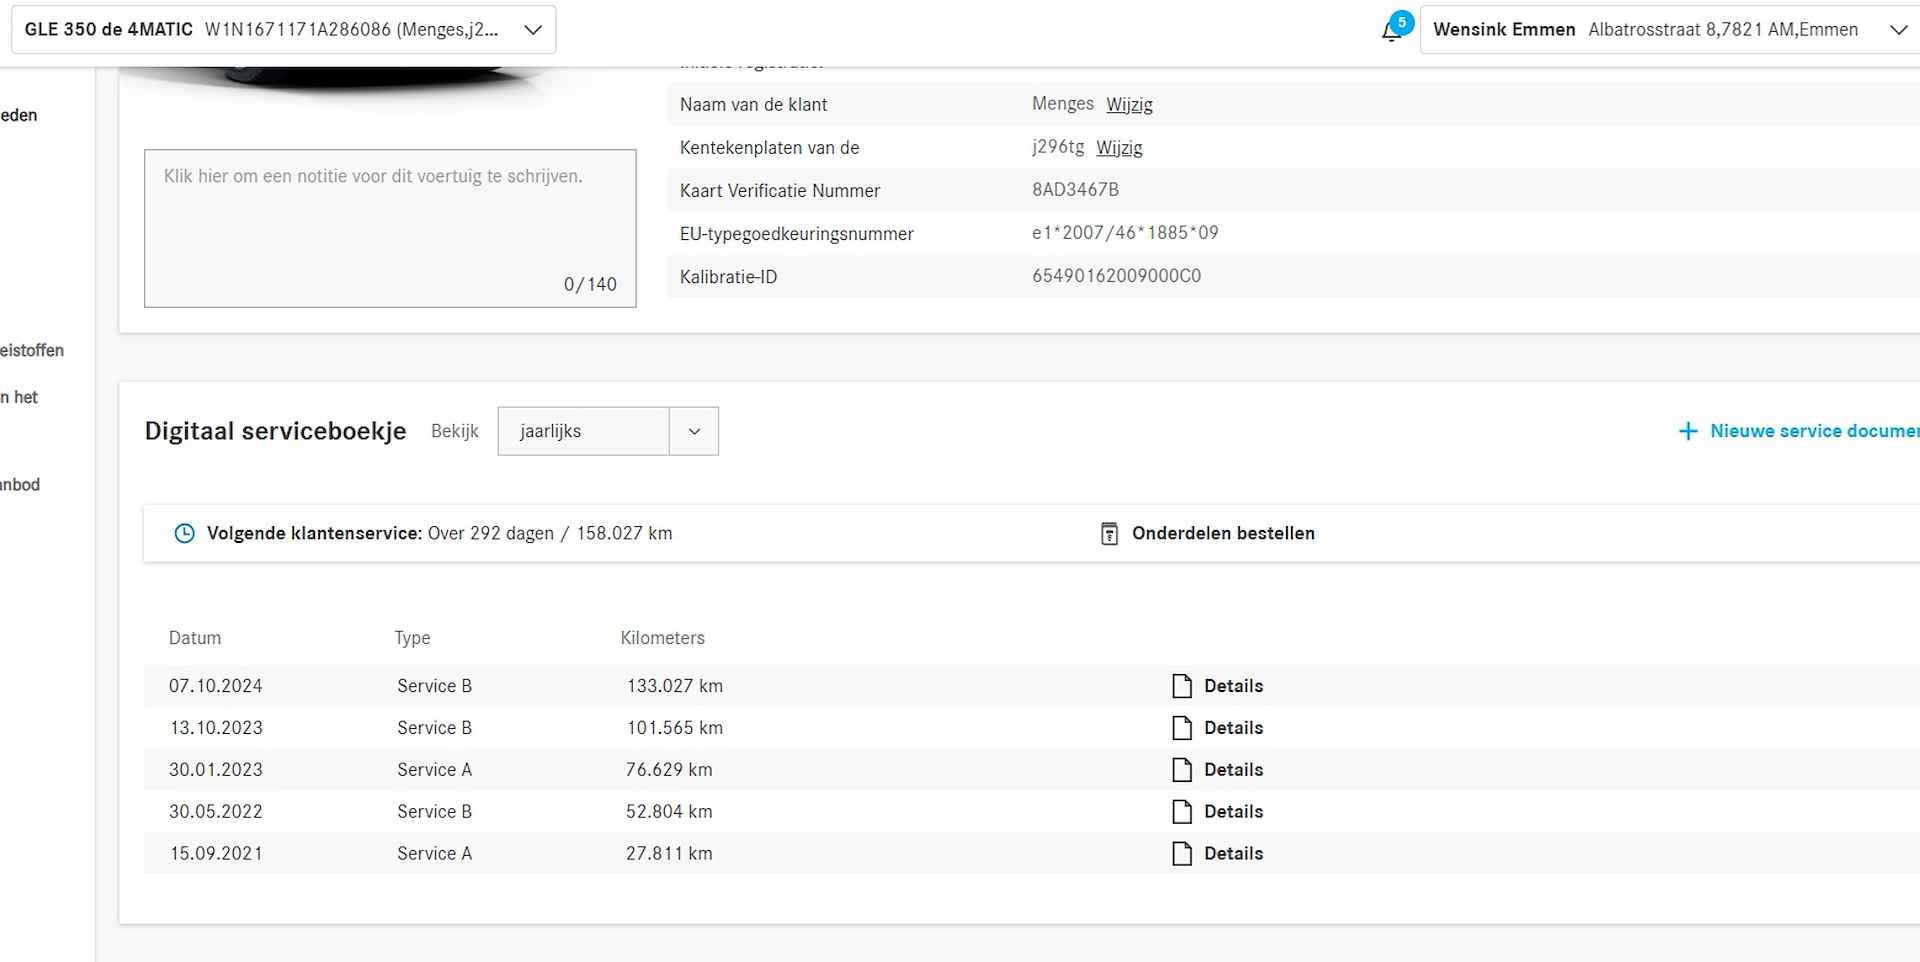Click the date 30.01.2023
This screenshot has height=962, width=1920.
215,770
